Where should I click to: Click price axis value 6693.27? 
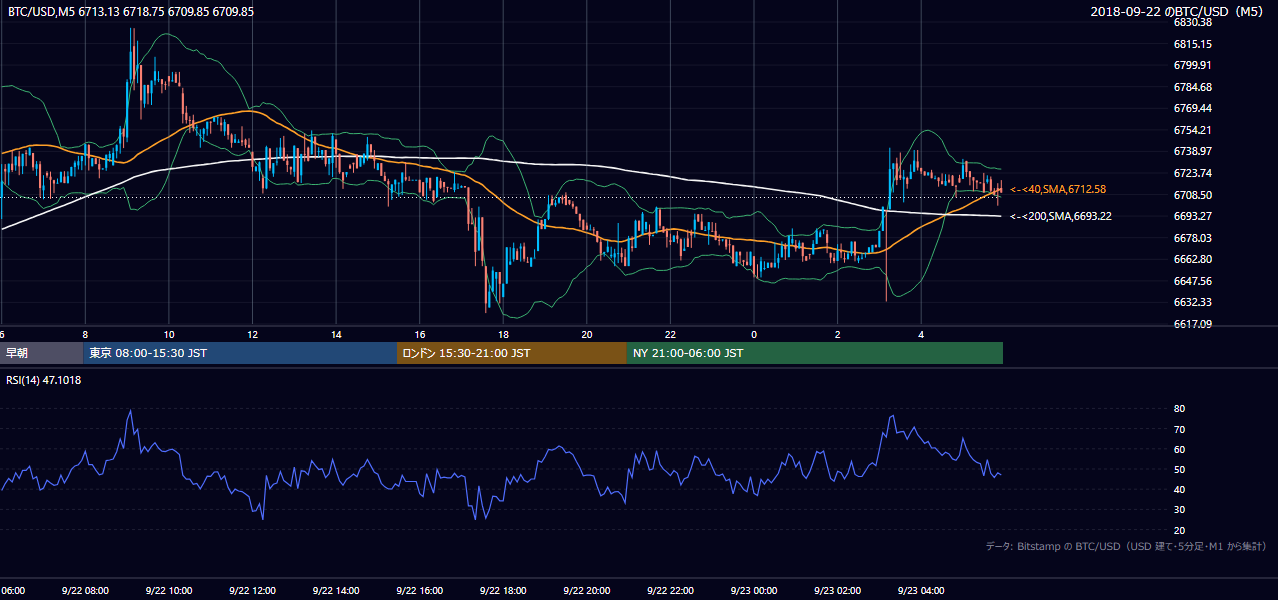(x=1193, y=216)
